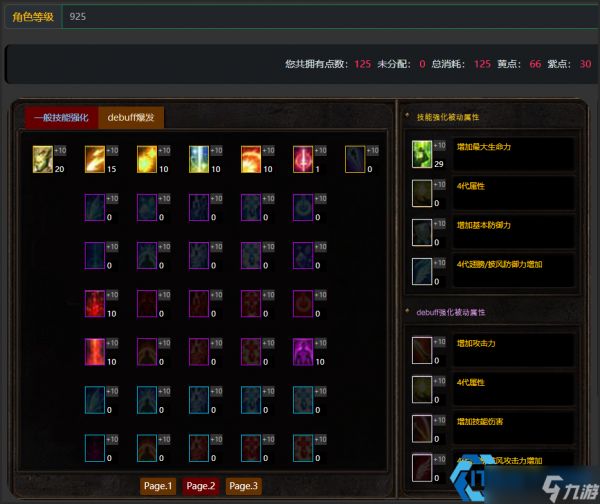600x504 pixels.
Task: Click +10 next to the first skill icon
Action: 60,150
